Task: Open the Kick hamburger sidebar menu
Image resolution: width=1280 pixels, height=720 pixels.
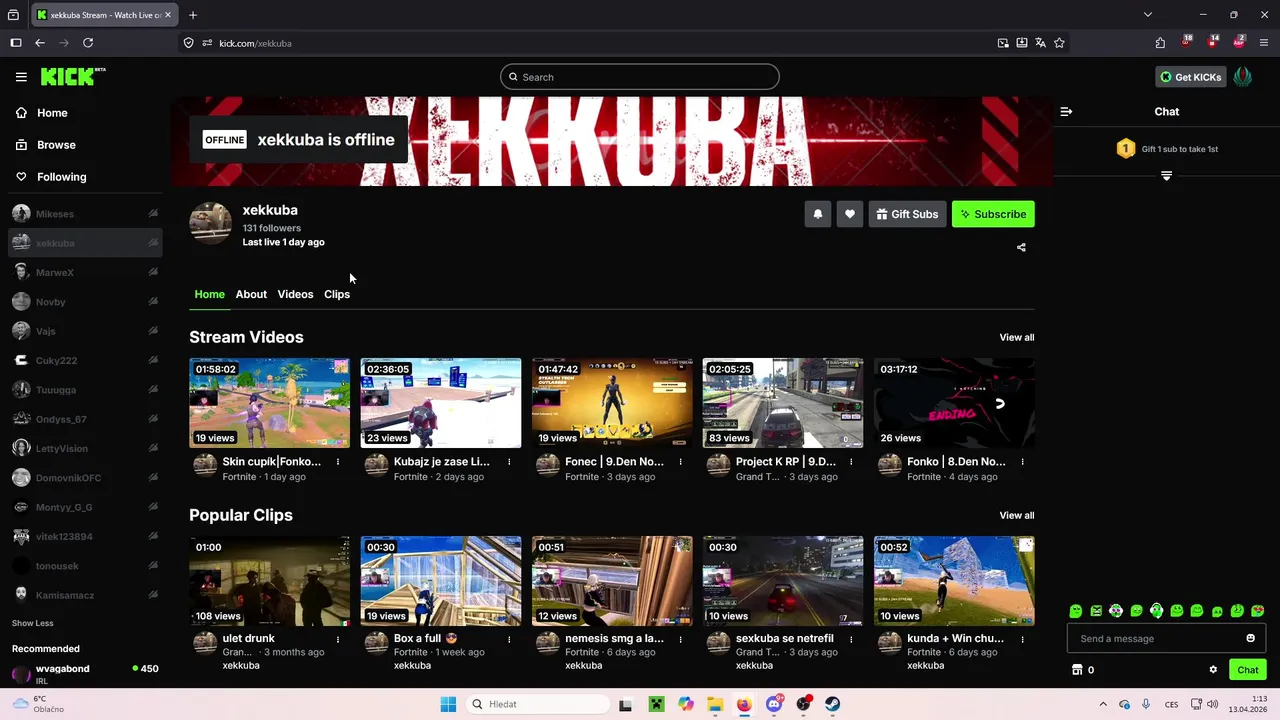Action: (21, 77)
